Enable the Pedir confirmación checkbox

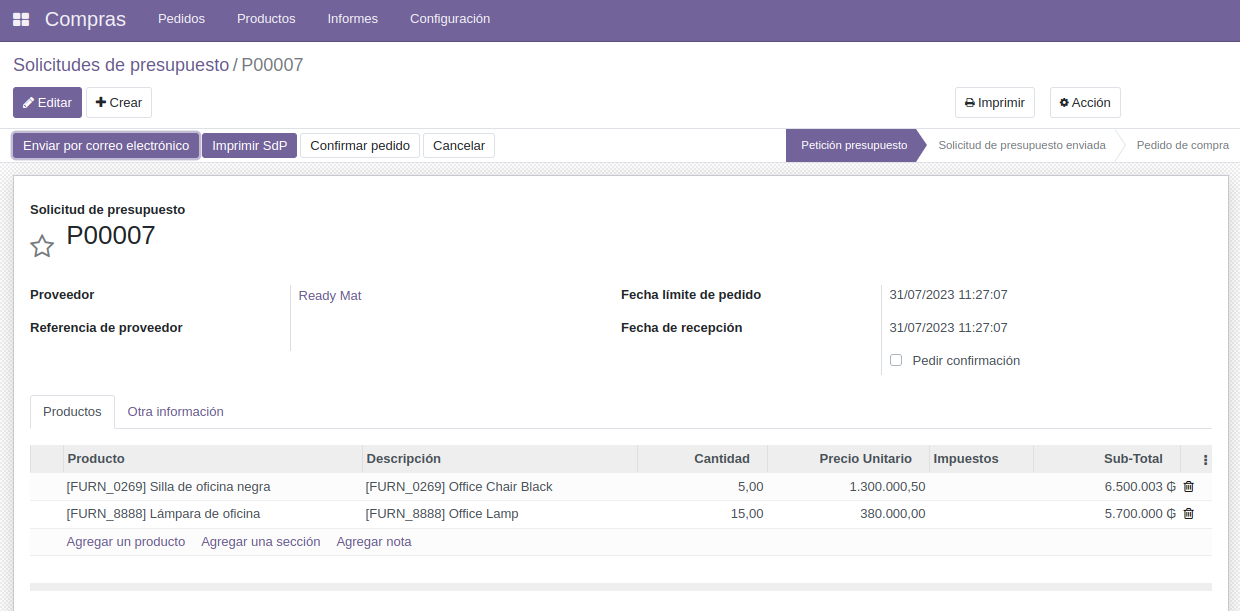(x=895, y=359)
